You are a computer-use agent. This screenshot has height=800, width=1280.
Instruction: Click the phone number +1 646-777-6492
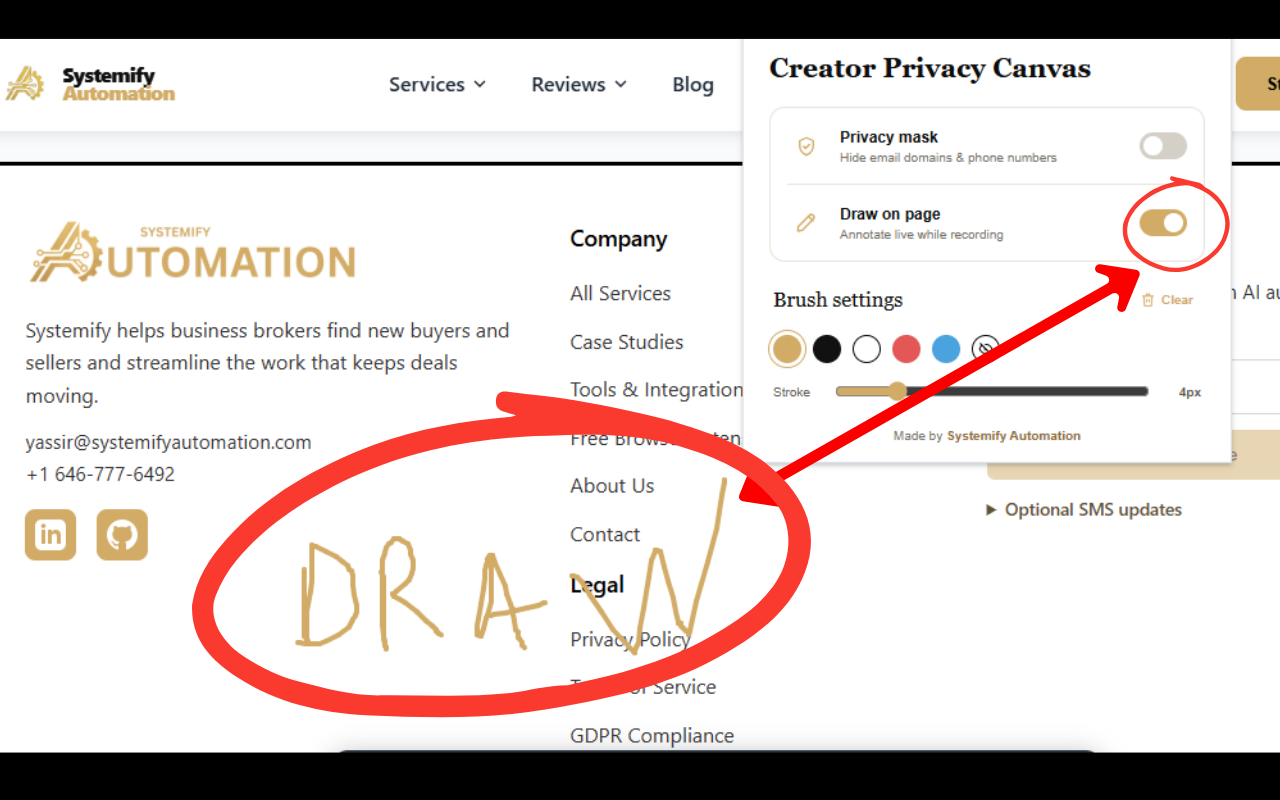coord(100,474)
